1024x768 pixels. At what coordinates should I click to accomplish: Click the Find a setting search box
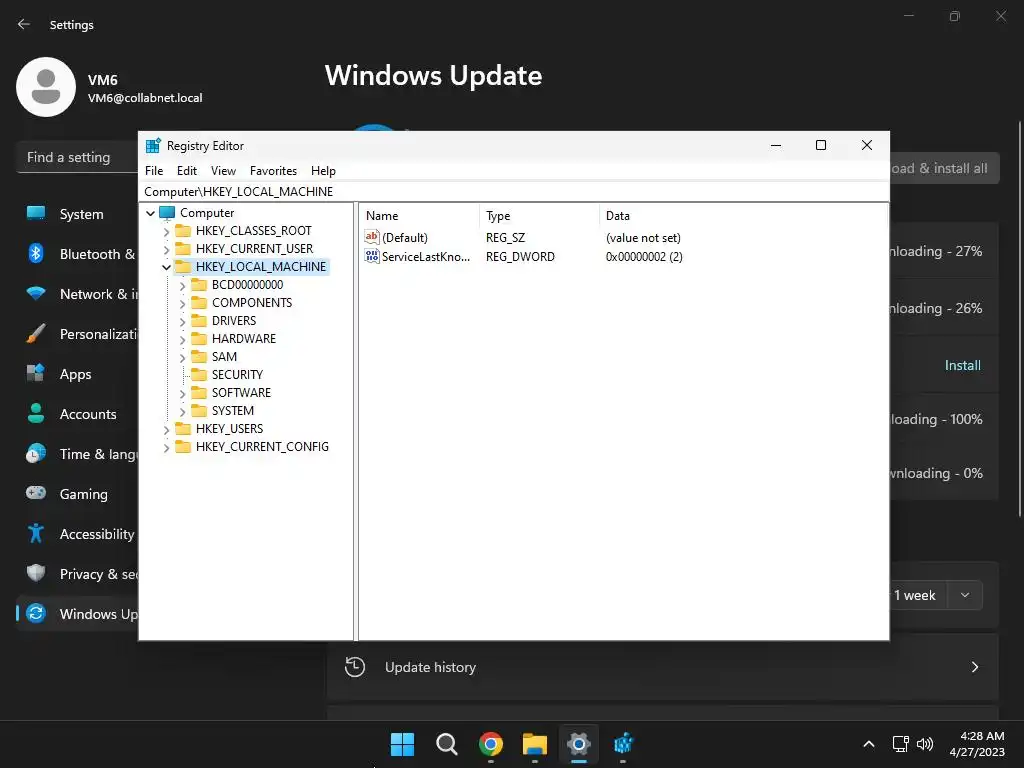77,157
